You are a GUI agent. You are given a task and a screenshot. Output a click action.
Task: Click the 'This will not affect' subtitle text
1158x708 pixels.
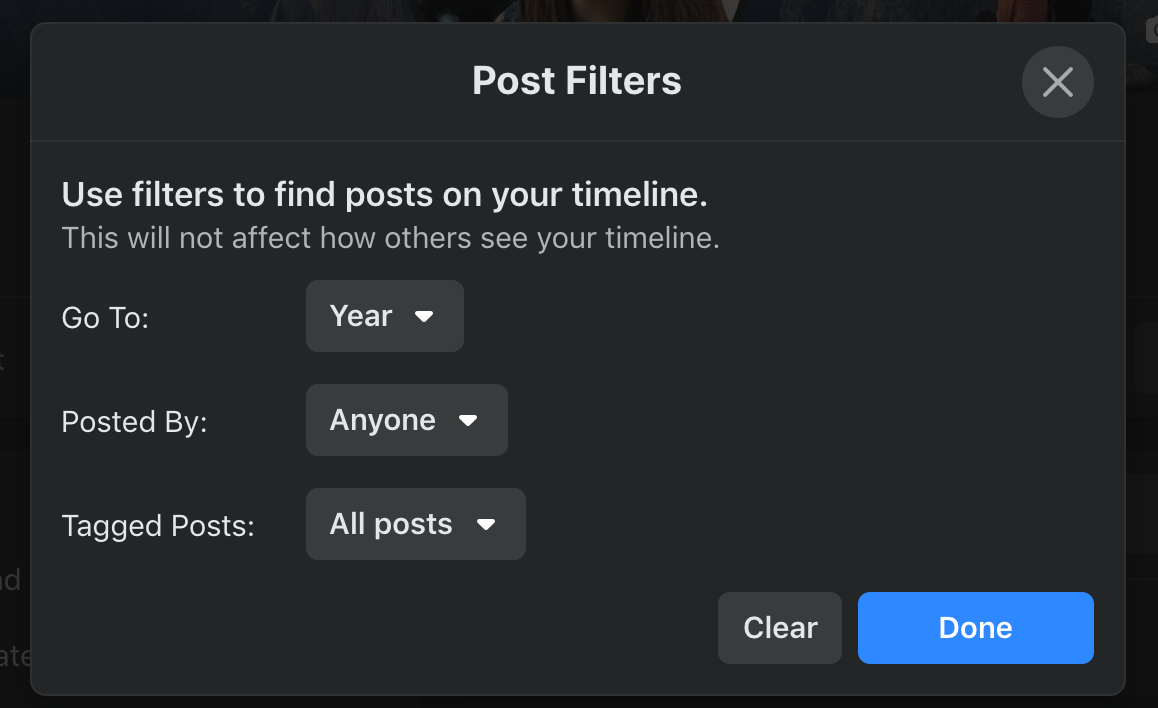pyautogui.click(x=390, y=239)
